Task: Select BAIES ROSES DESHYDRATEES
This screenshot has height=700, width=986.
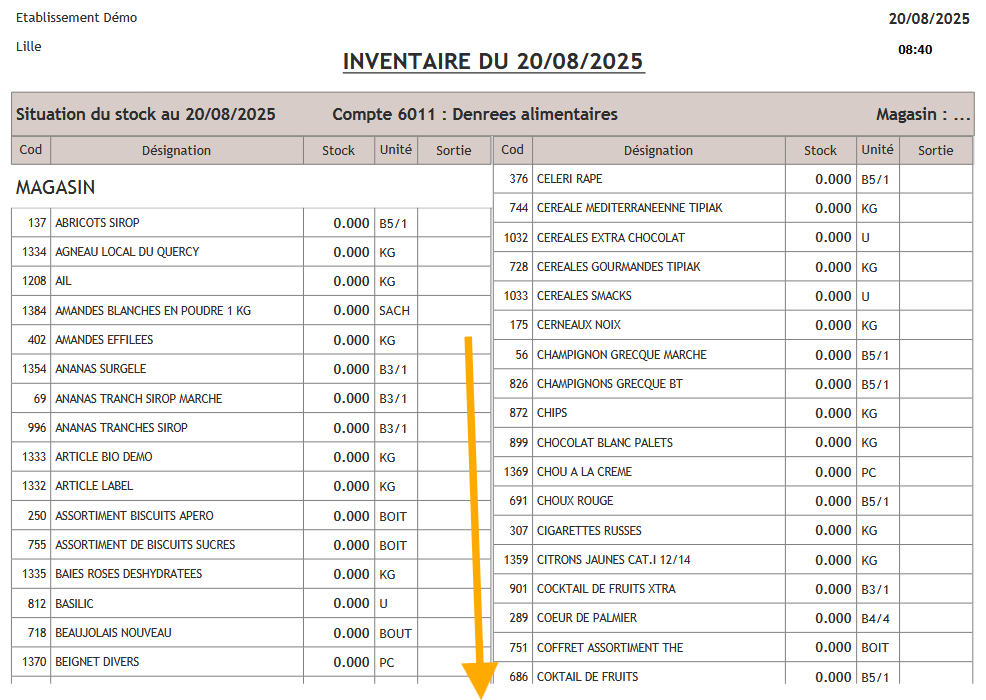Action: tap(129, 574)
